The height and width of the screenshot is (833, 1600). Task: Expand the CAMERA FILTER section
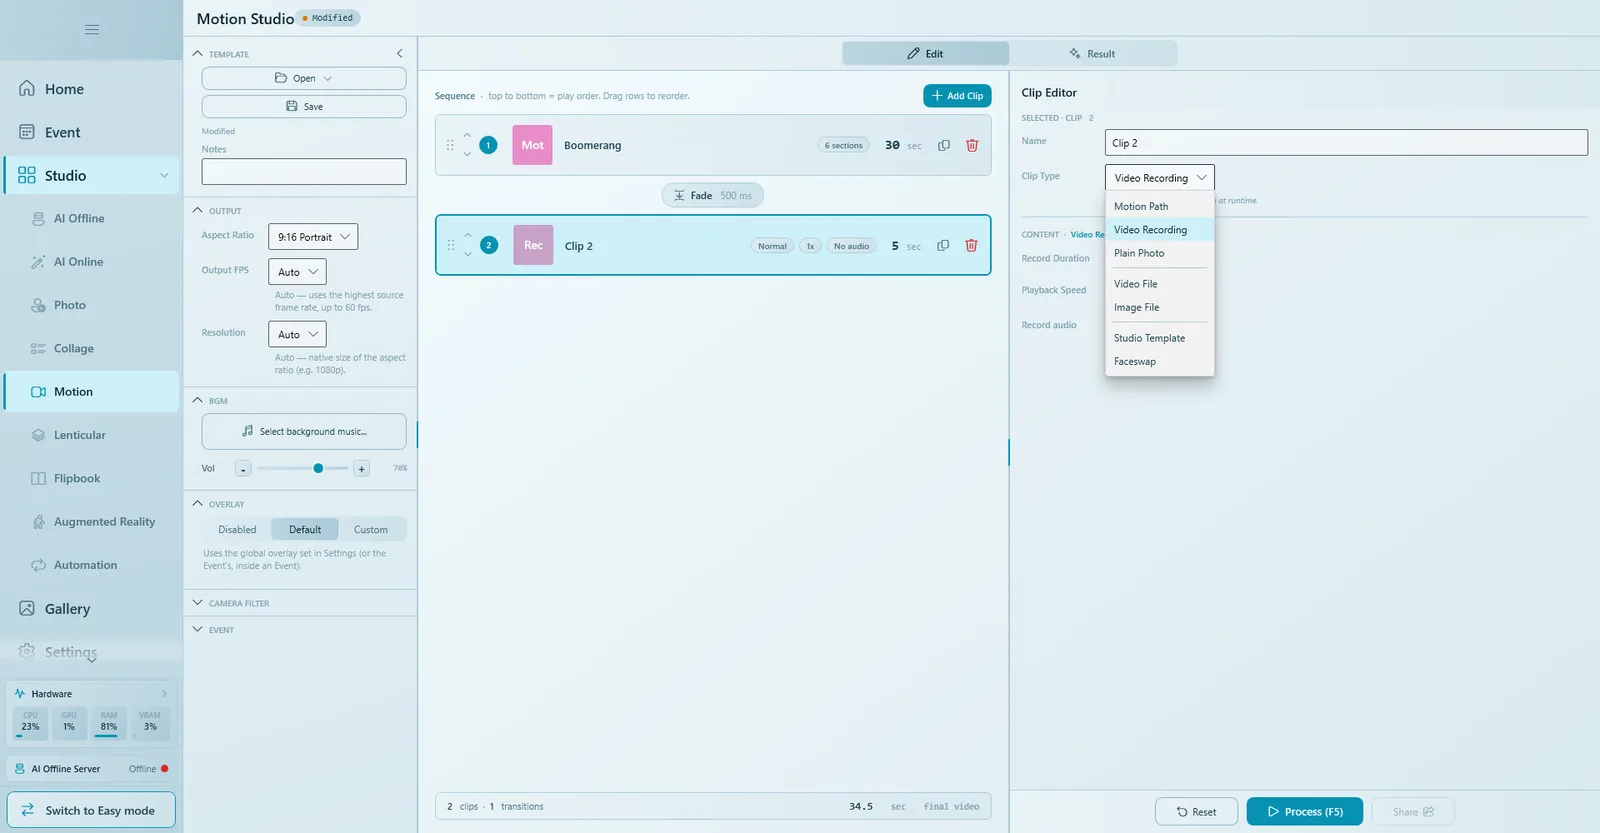[x=198, y=603]
